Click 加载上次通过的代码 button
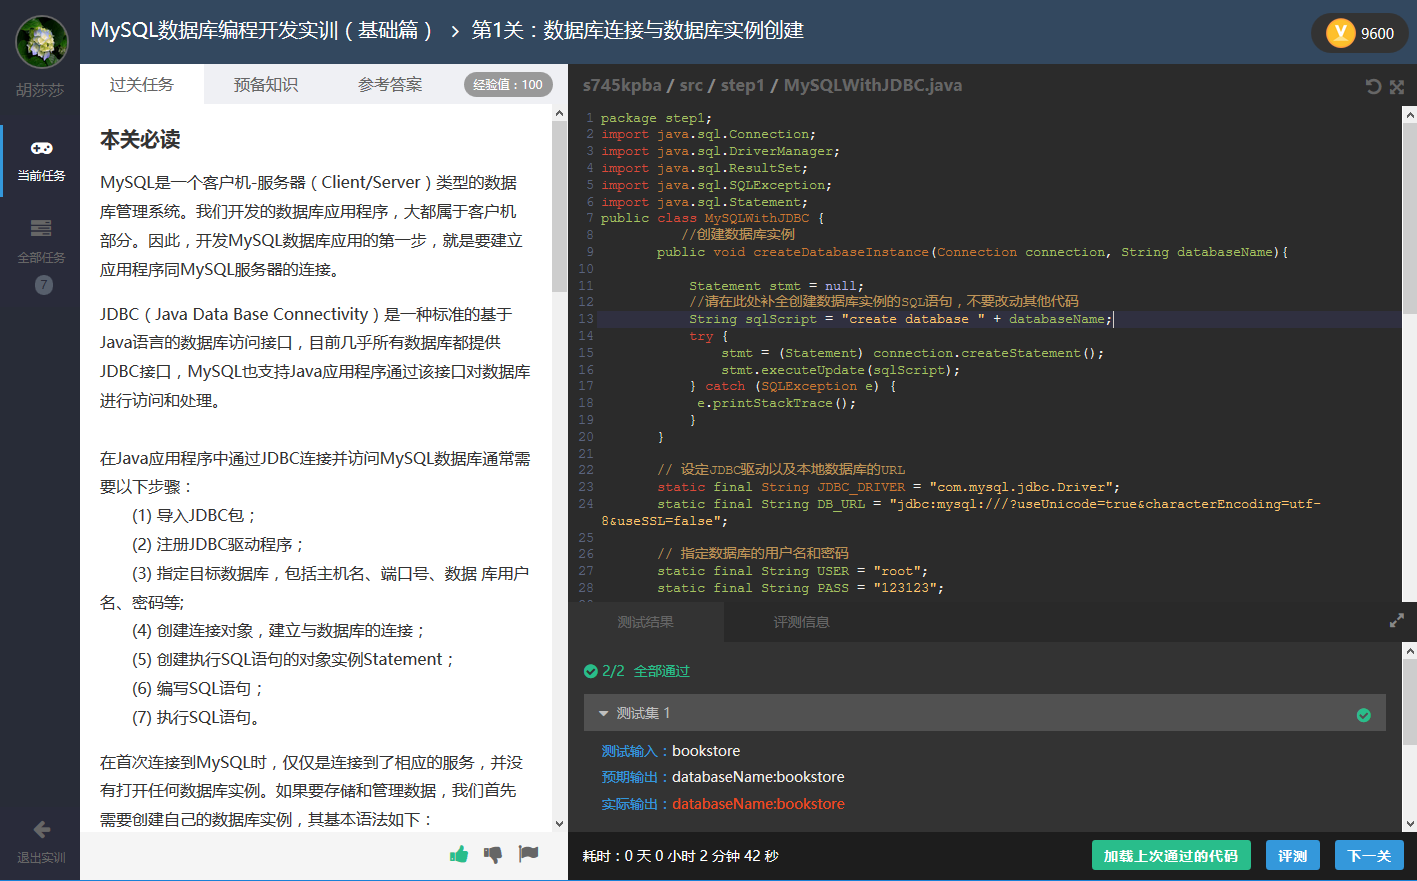 tap(1171, 856)
